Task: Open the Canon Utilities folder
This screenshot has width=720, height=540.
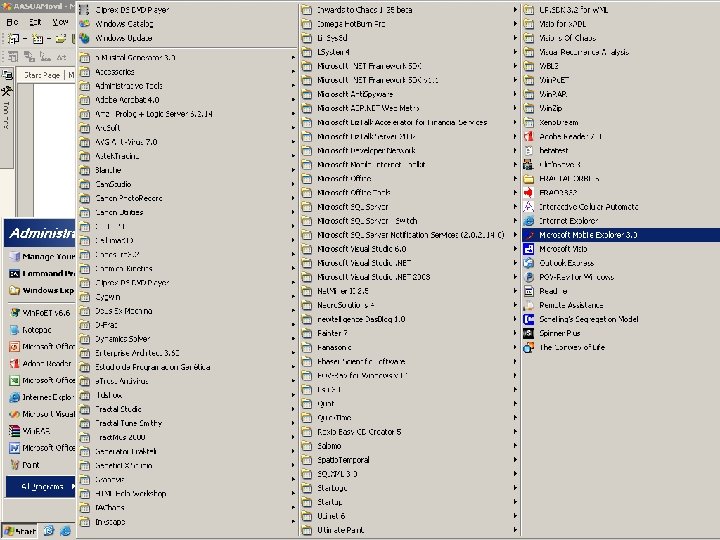Action: click(x=187, y=213)
